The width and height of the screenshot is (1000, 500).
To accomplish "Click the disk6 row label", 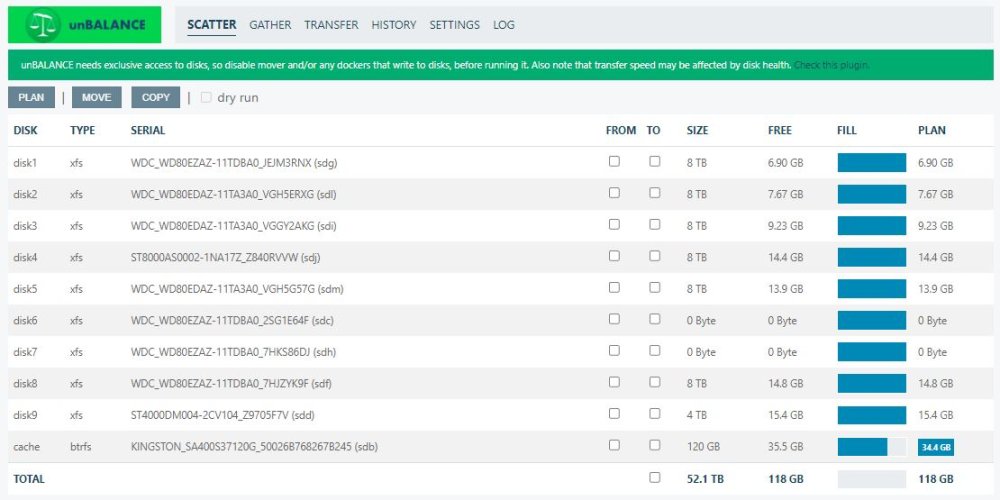I will coord(26,321).
